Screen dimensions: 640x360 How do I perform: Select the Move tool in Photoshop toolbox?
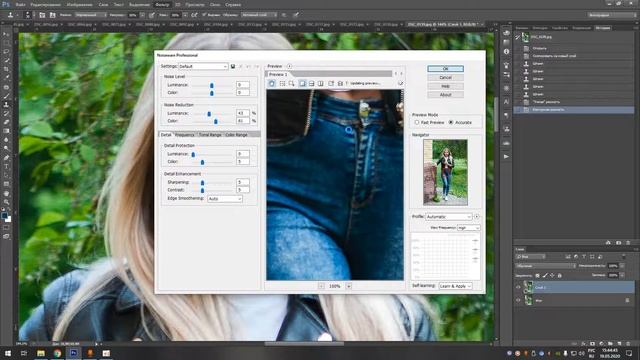click(x=6, y=34)
